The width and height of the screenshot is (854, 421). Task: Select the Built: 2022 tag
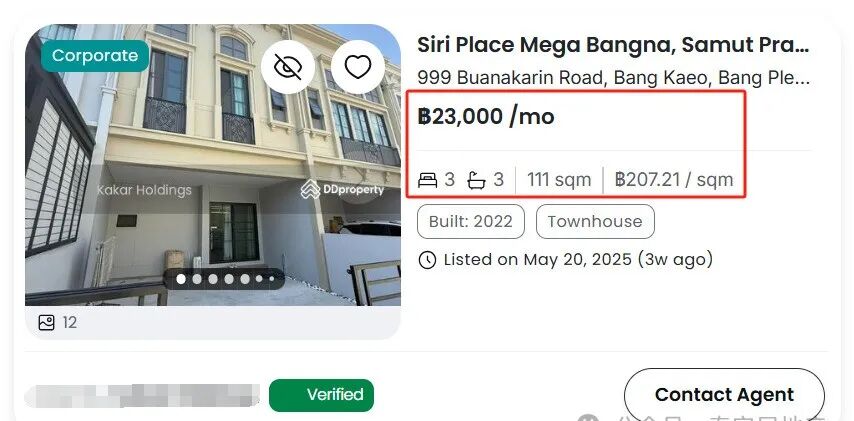click(470, 222)
